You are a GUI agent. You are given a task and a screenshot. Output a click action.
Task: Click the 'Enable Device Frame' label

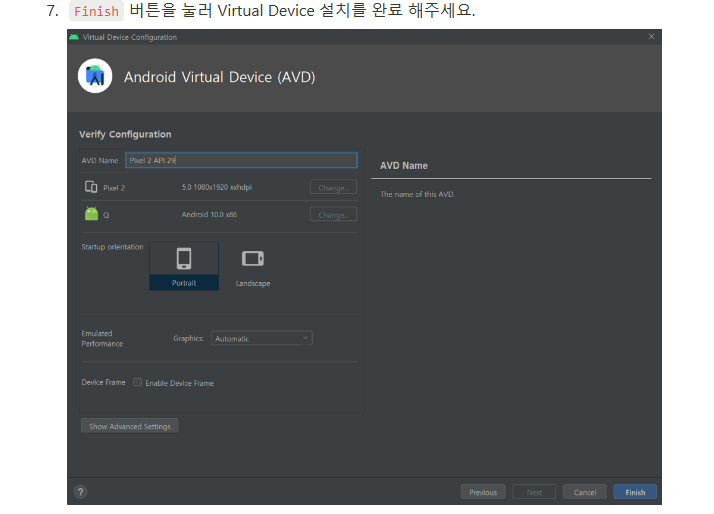(x=179, y=383)
